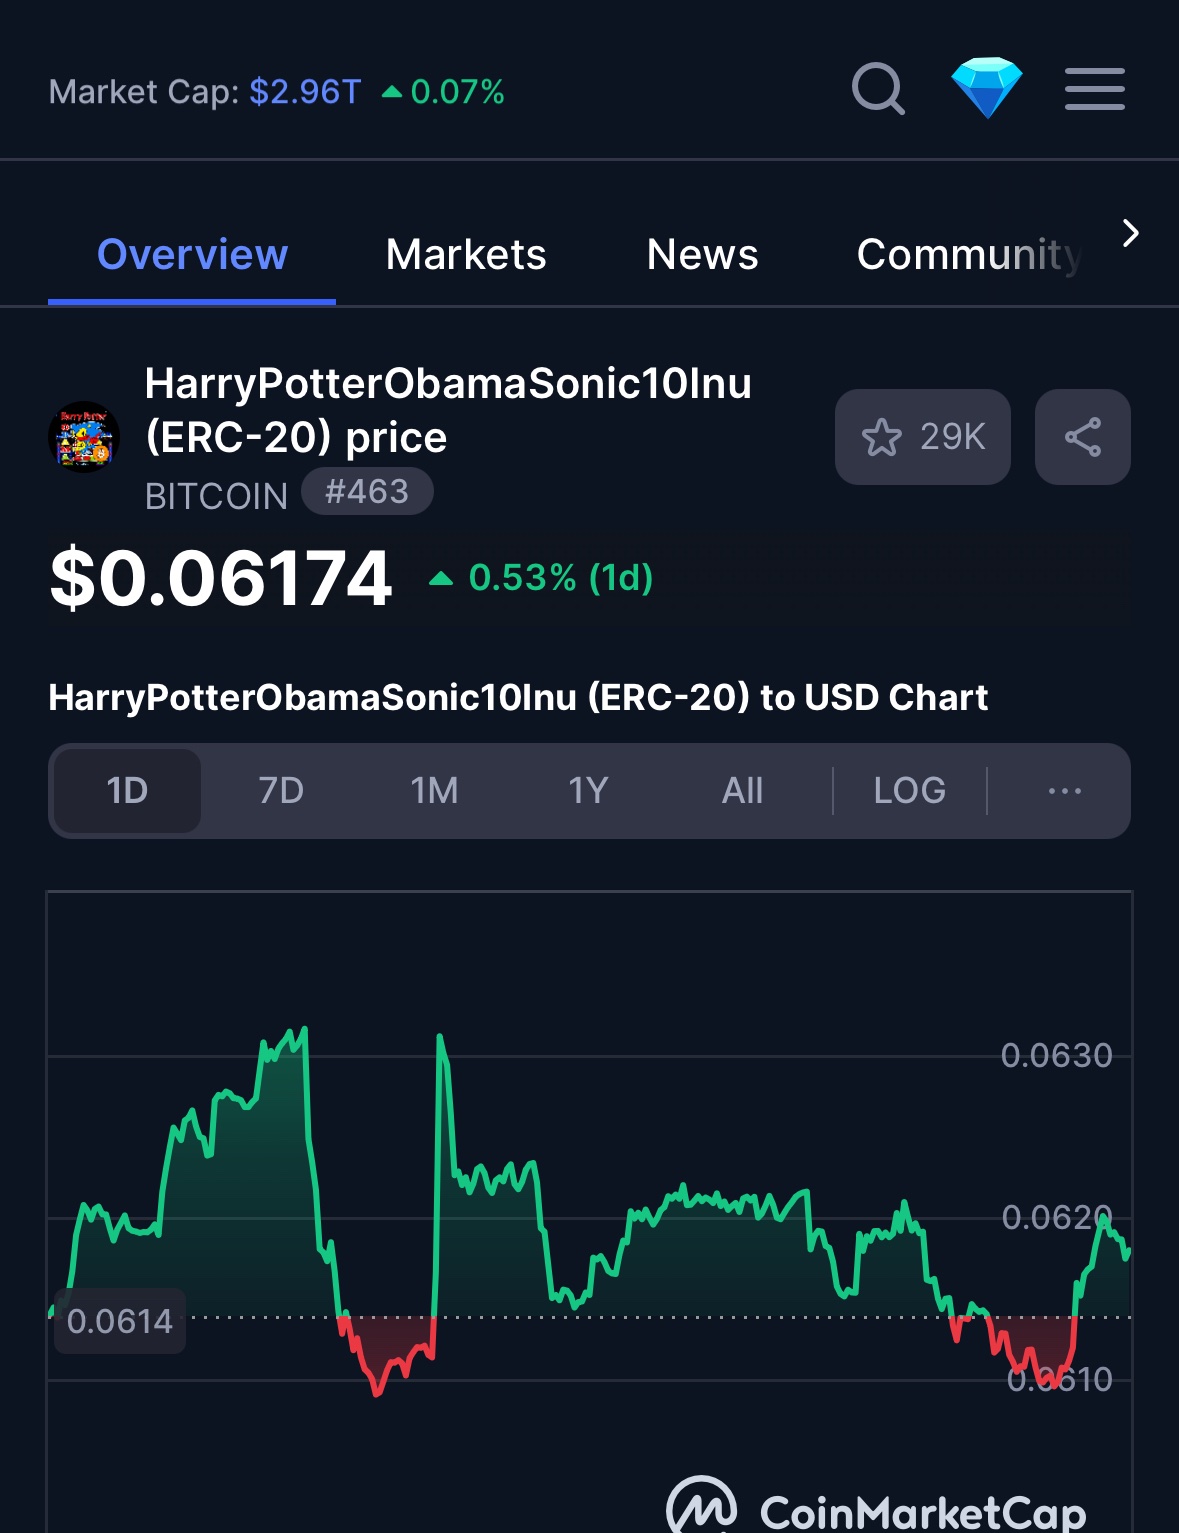Tap the #463 rank badge
This screenshot has width=1179, height=1533.
pyautogui.click(x=367, y=491)
